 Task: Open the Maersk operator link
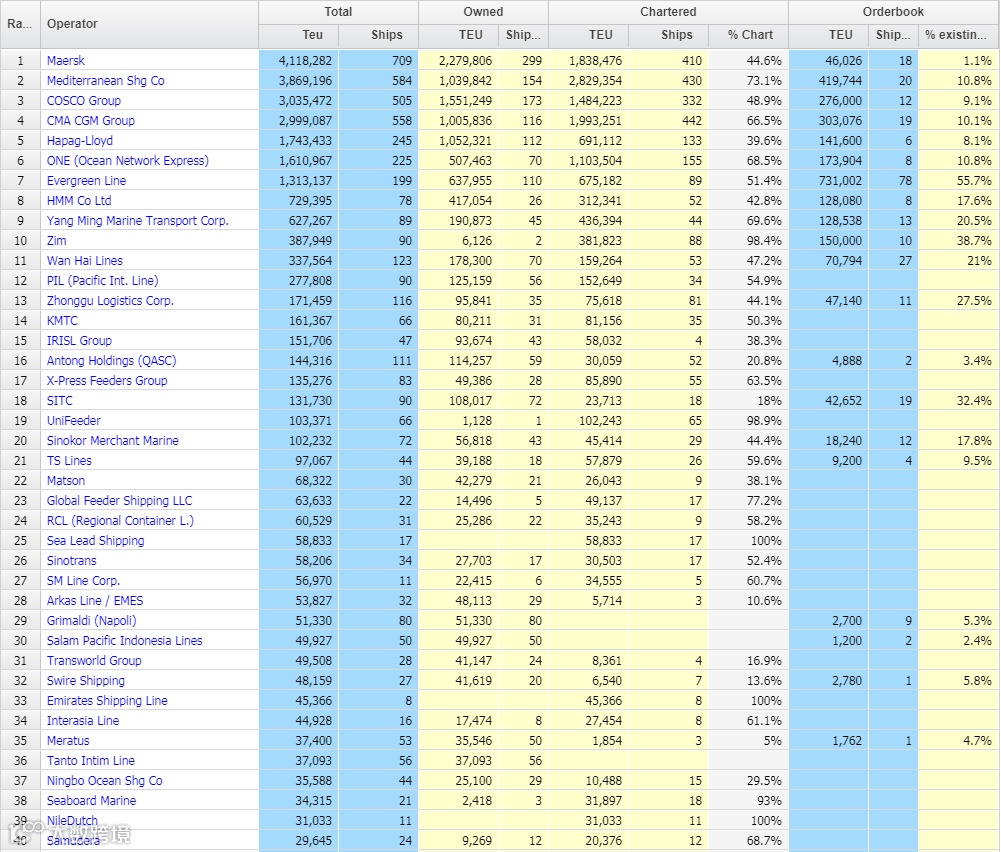coord(65,61)
